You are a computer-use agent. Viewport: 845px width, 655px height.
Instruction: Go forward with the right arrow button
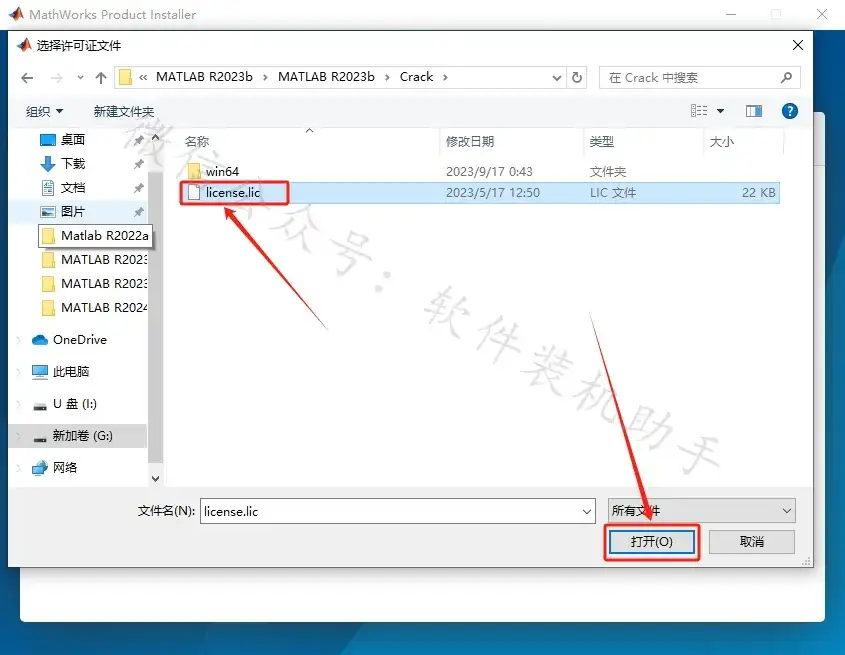pos(57,78)
